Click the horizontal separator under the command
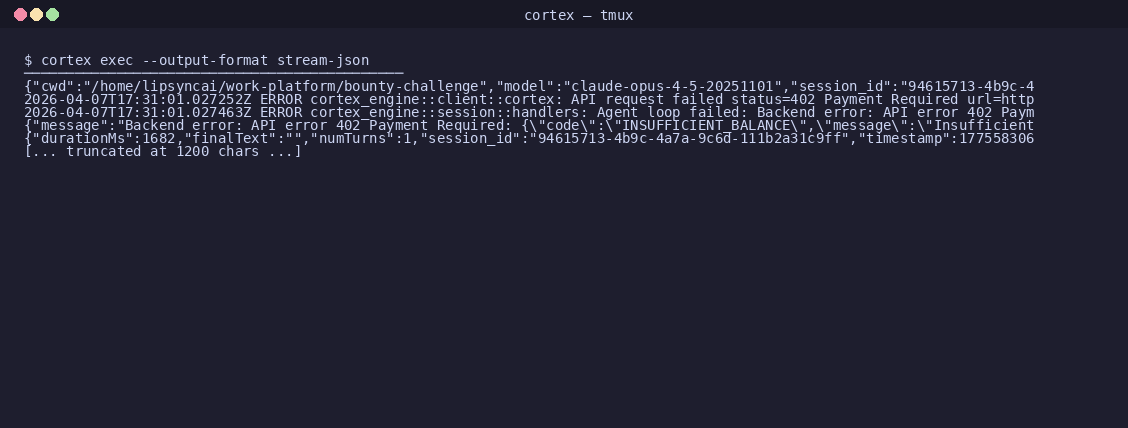Viewport: 1128px width, 428px height. (214, 73)
